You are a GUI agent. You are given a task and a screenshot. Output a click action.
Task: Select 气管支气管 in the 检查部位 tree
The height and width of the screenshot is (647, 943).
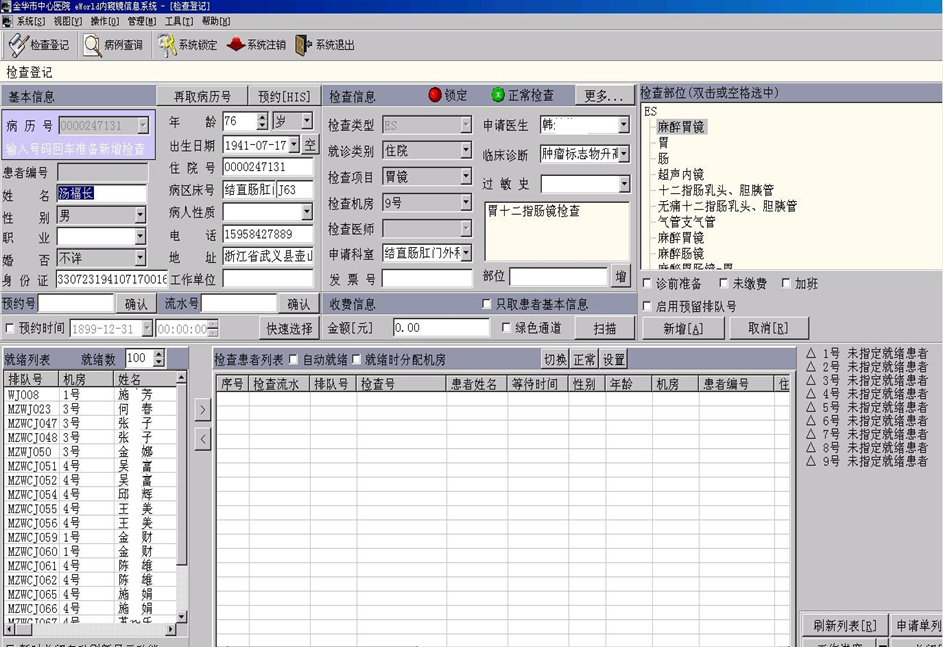tap(686, 221)
